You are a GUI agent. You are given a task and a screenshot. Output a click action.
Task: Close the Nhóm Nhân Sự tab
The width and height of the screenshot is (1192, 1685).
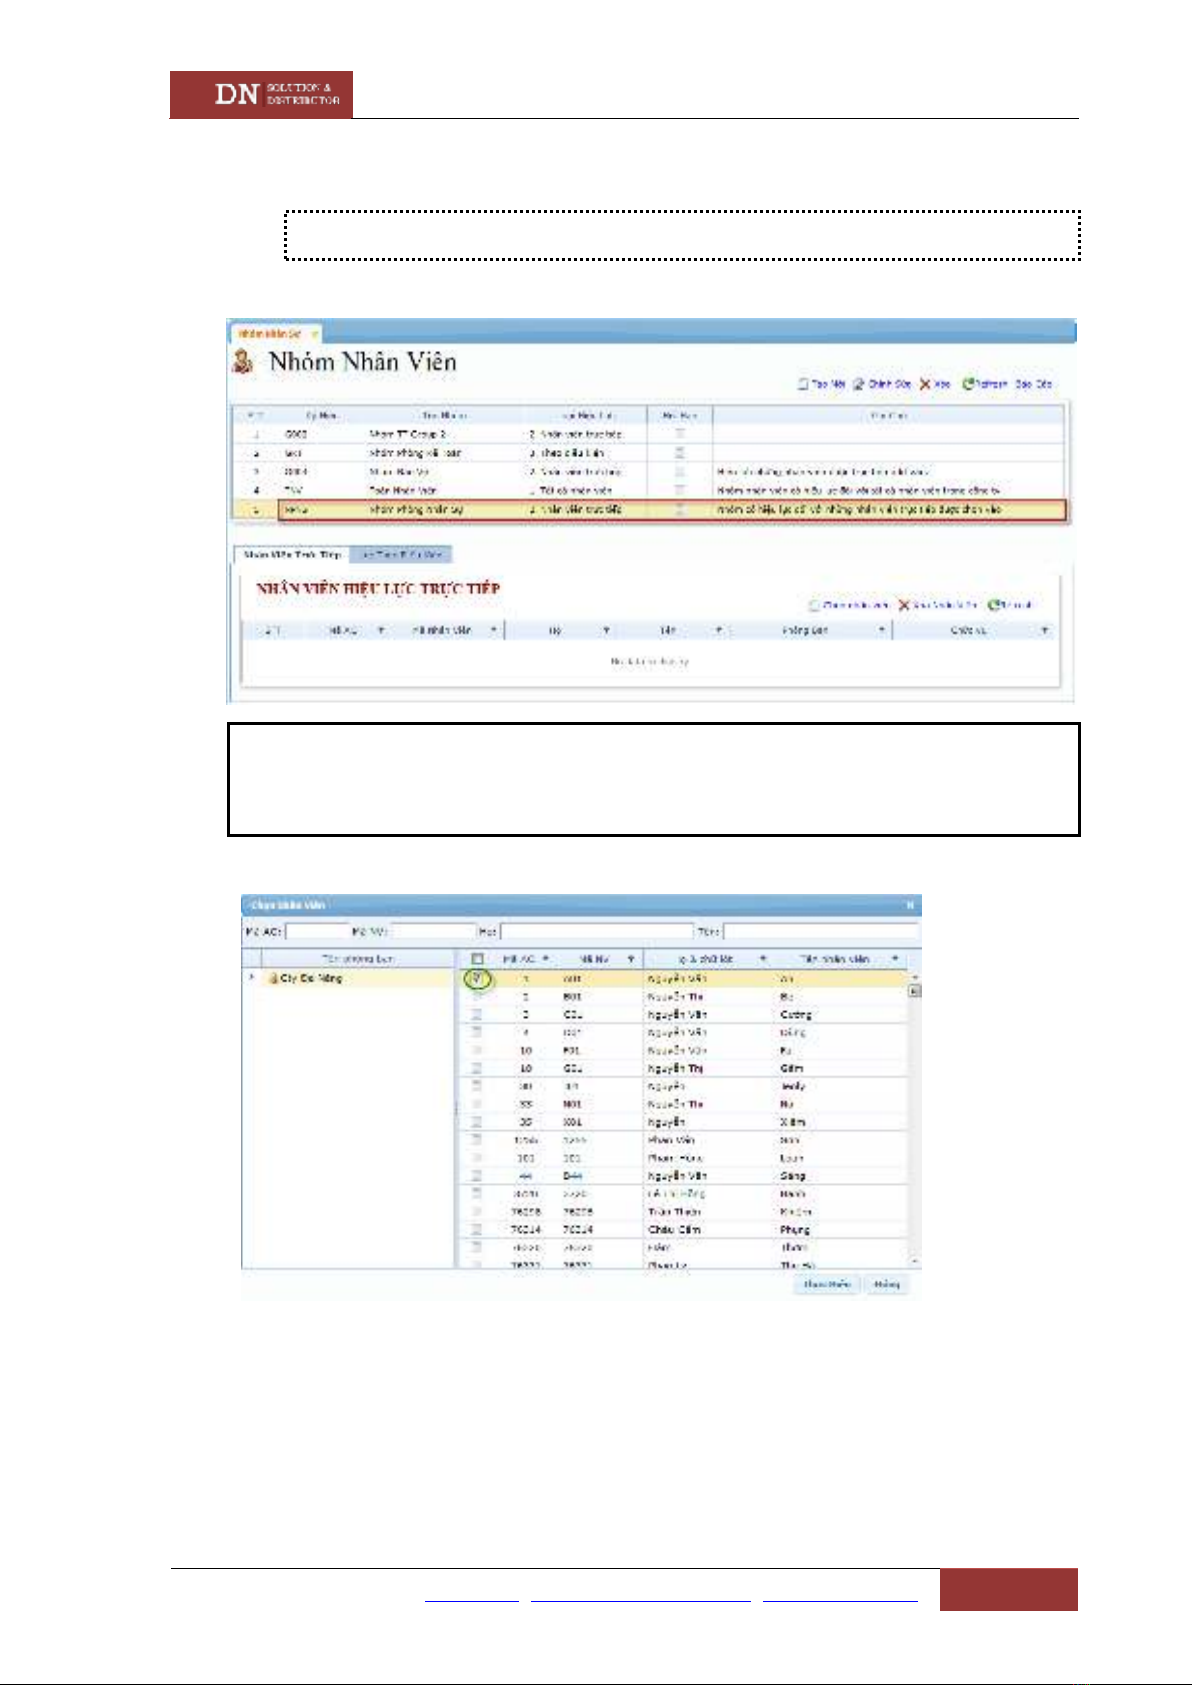[x=313, y=333]
